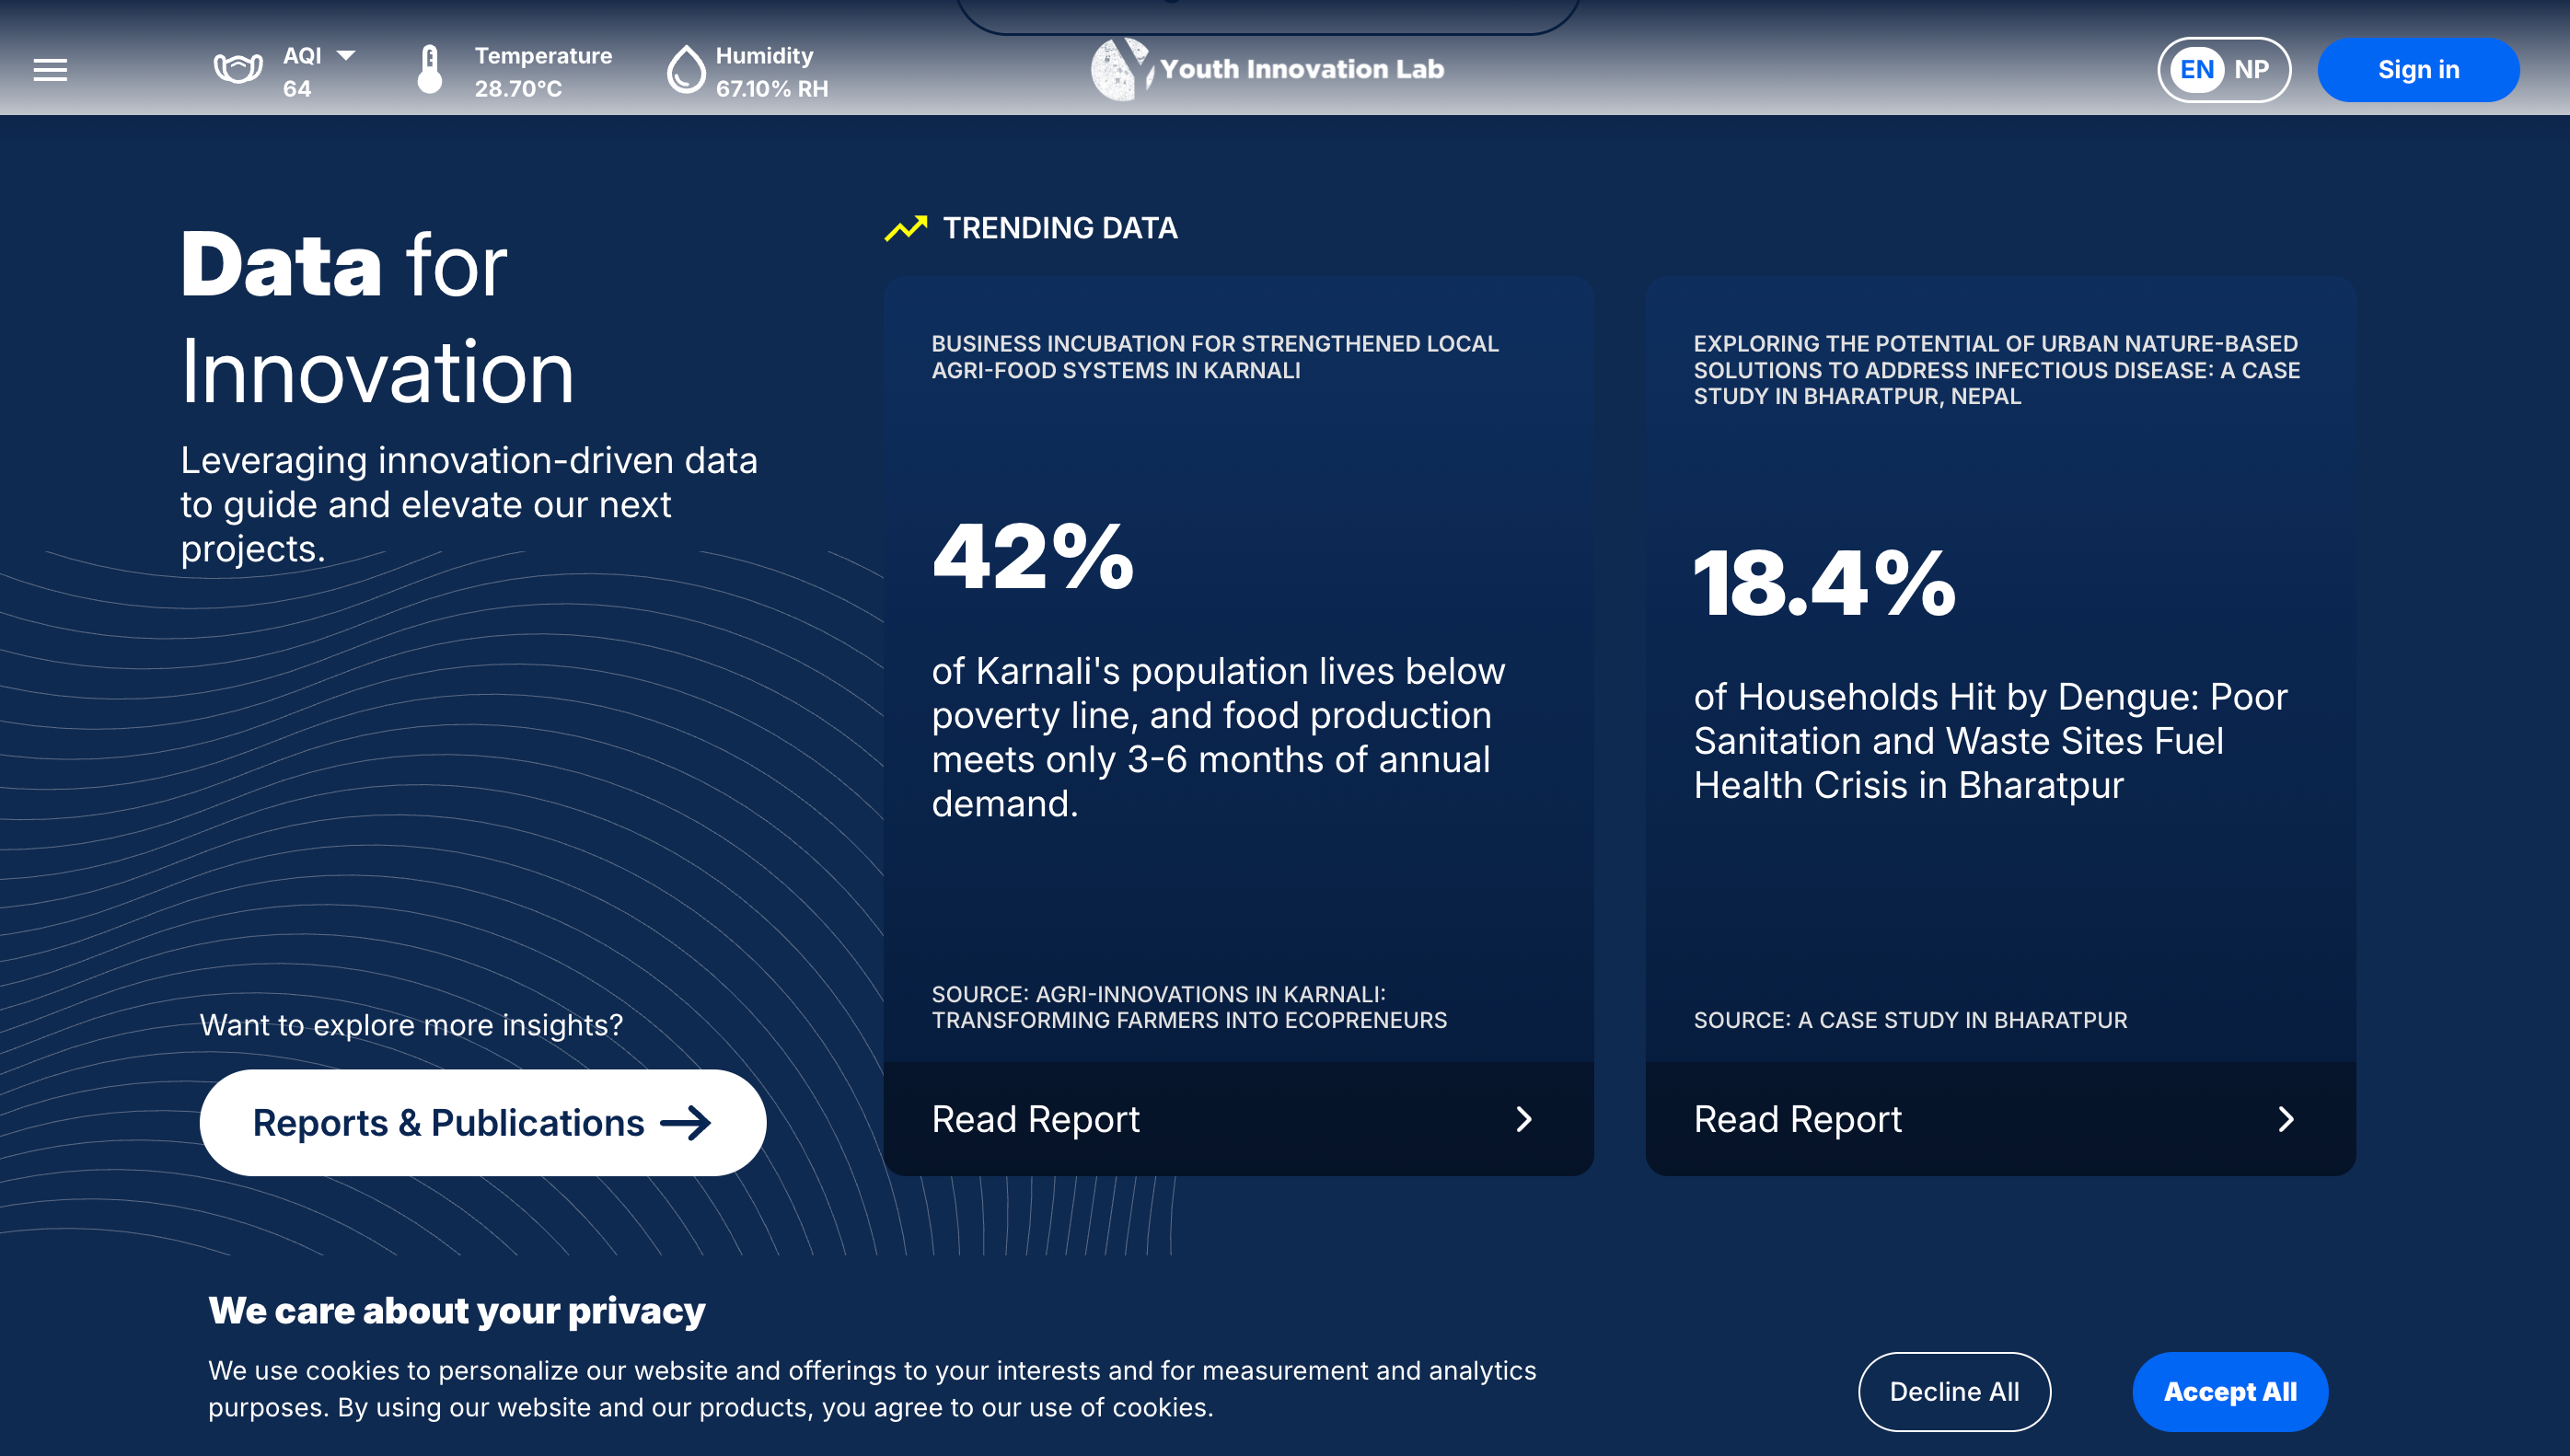Click the Sign in button
The image size is (2570, 1456).
pyautogui.click(x=2418, y=69)
